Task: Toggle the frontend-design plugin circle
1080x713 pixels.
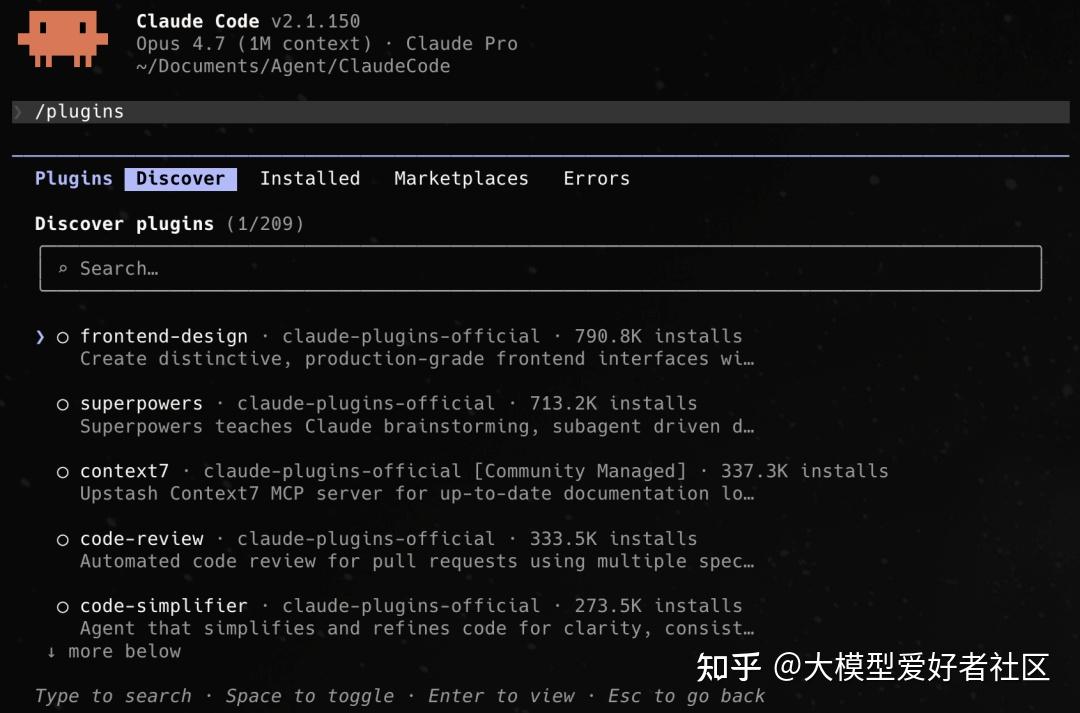Action: 63,338
